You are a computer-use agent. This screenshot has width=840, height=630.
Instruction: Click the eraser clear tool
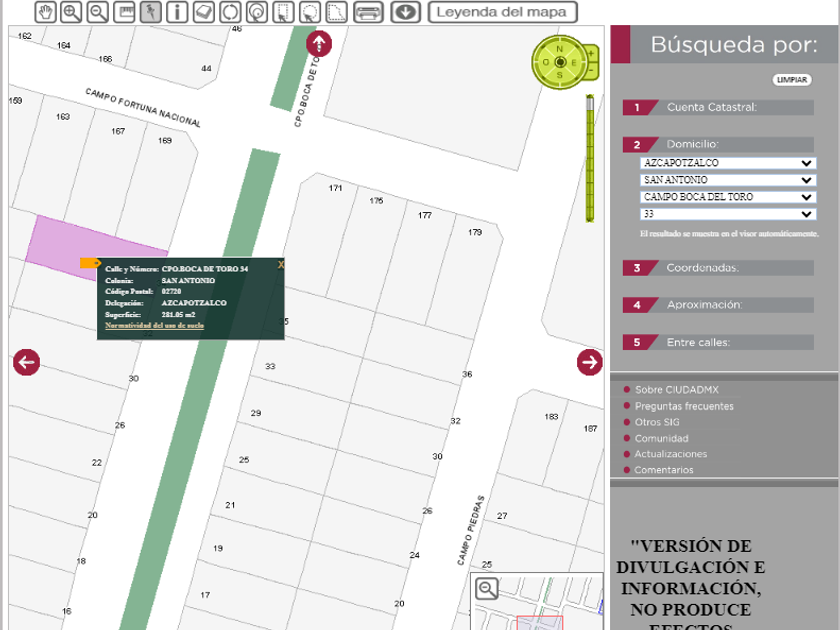(x=203, y=12)
